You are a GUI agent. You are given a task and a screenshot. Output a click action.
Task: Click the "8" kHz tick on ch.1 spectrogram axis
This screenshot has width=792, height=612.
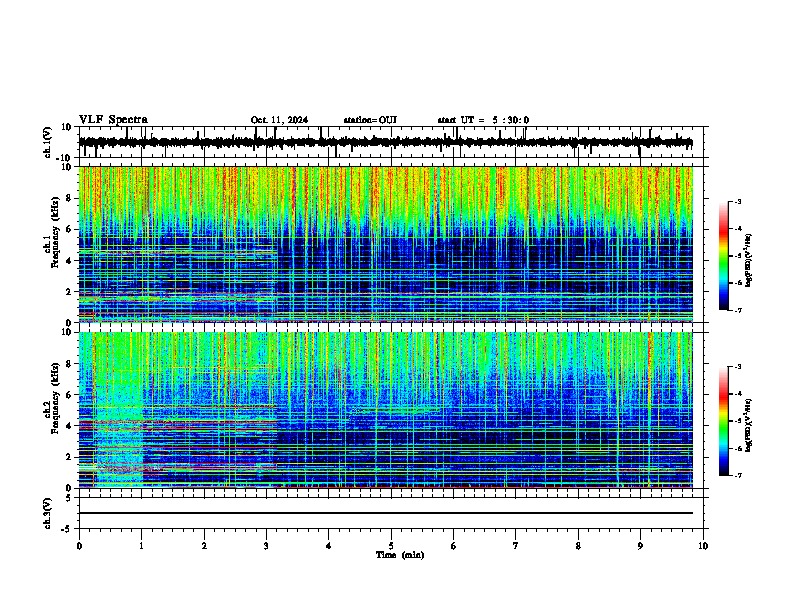click(x=69, y=198)
